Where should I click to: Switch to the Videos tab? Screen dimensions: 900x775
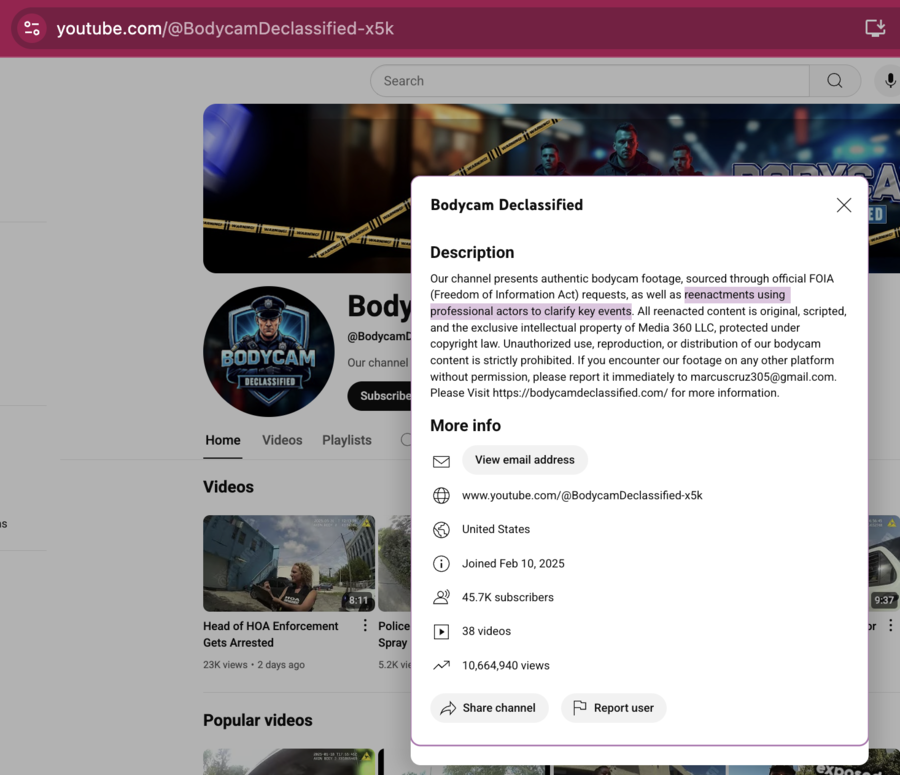pos(282,440)
